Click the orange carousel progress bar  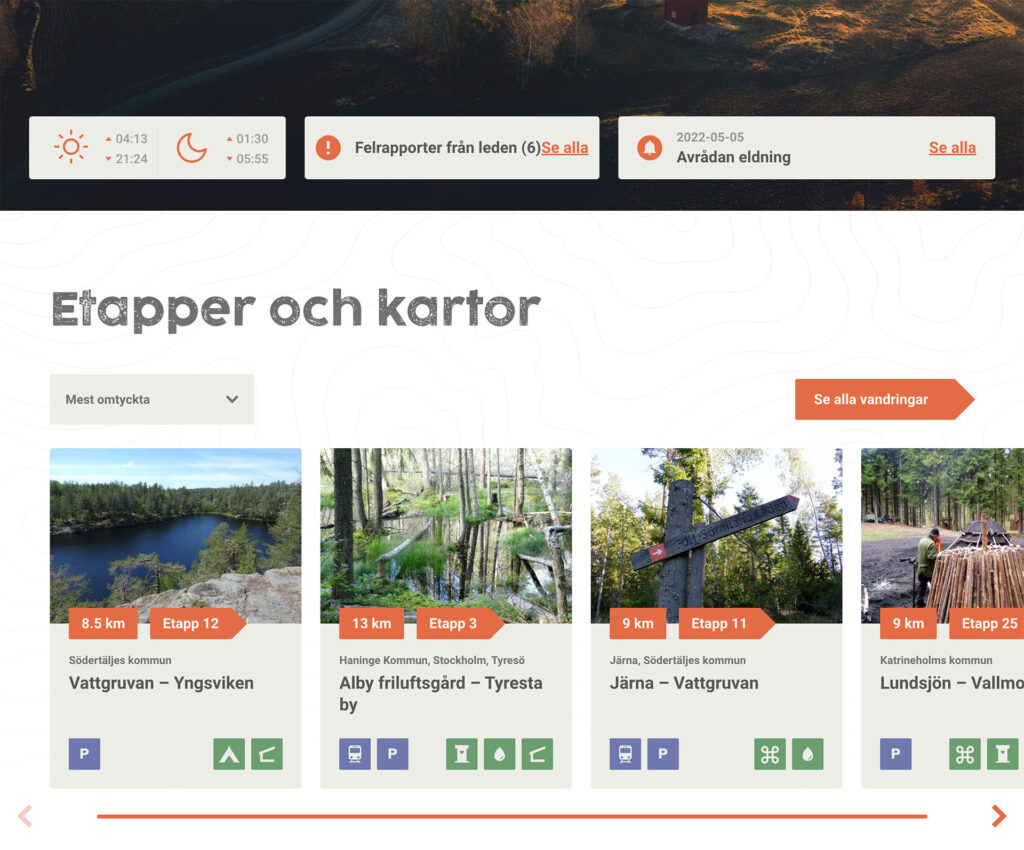(511, 816)
